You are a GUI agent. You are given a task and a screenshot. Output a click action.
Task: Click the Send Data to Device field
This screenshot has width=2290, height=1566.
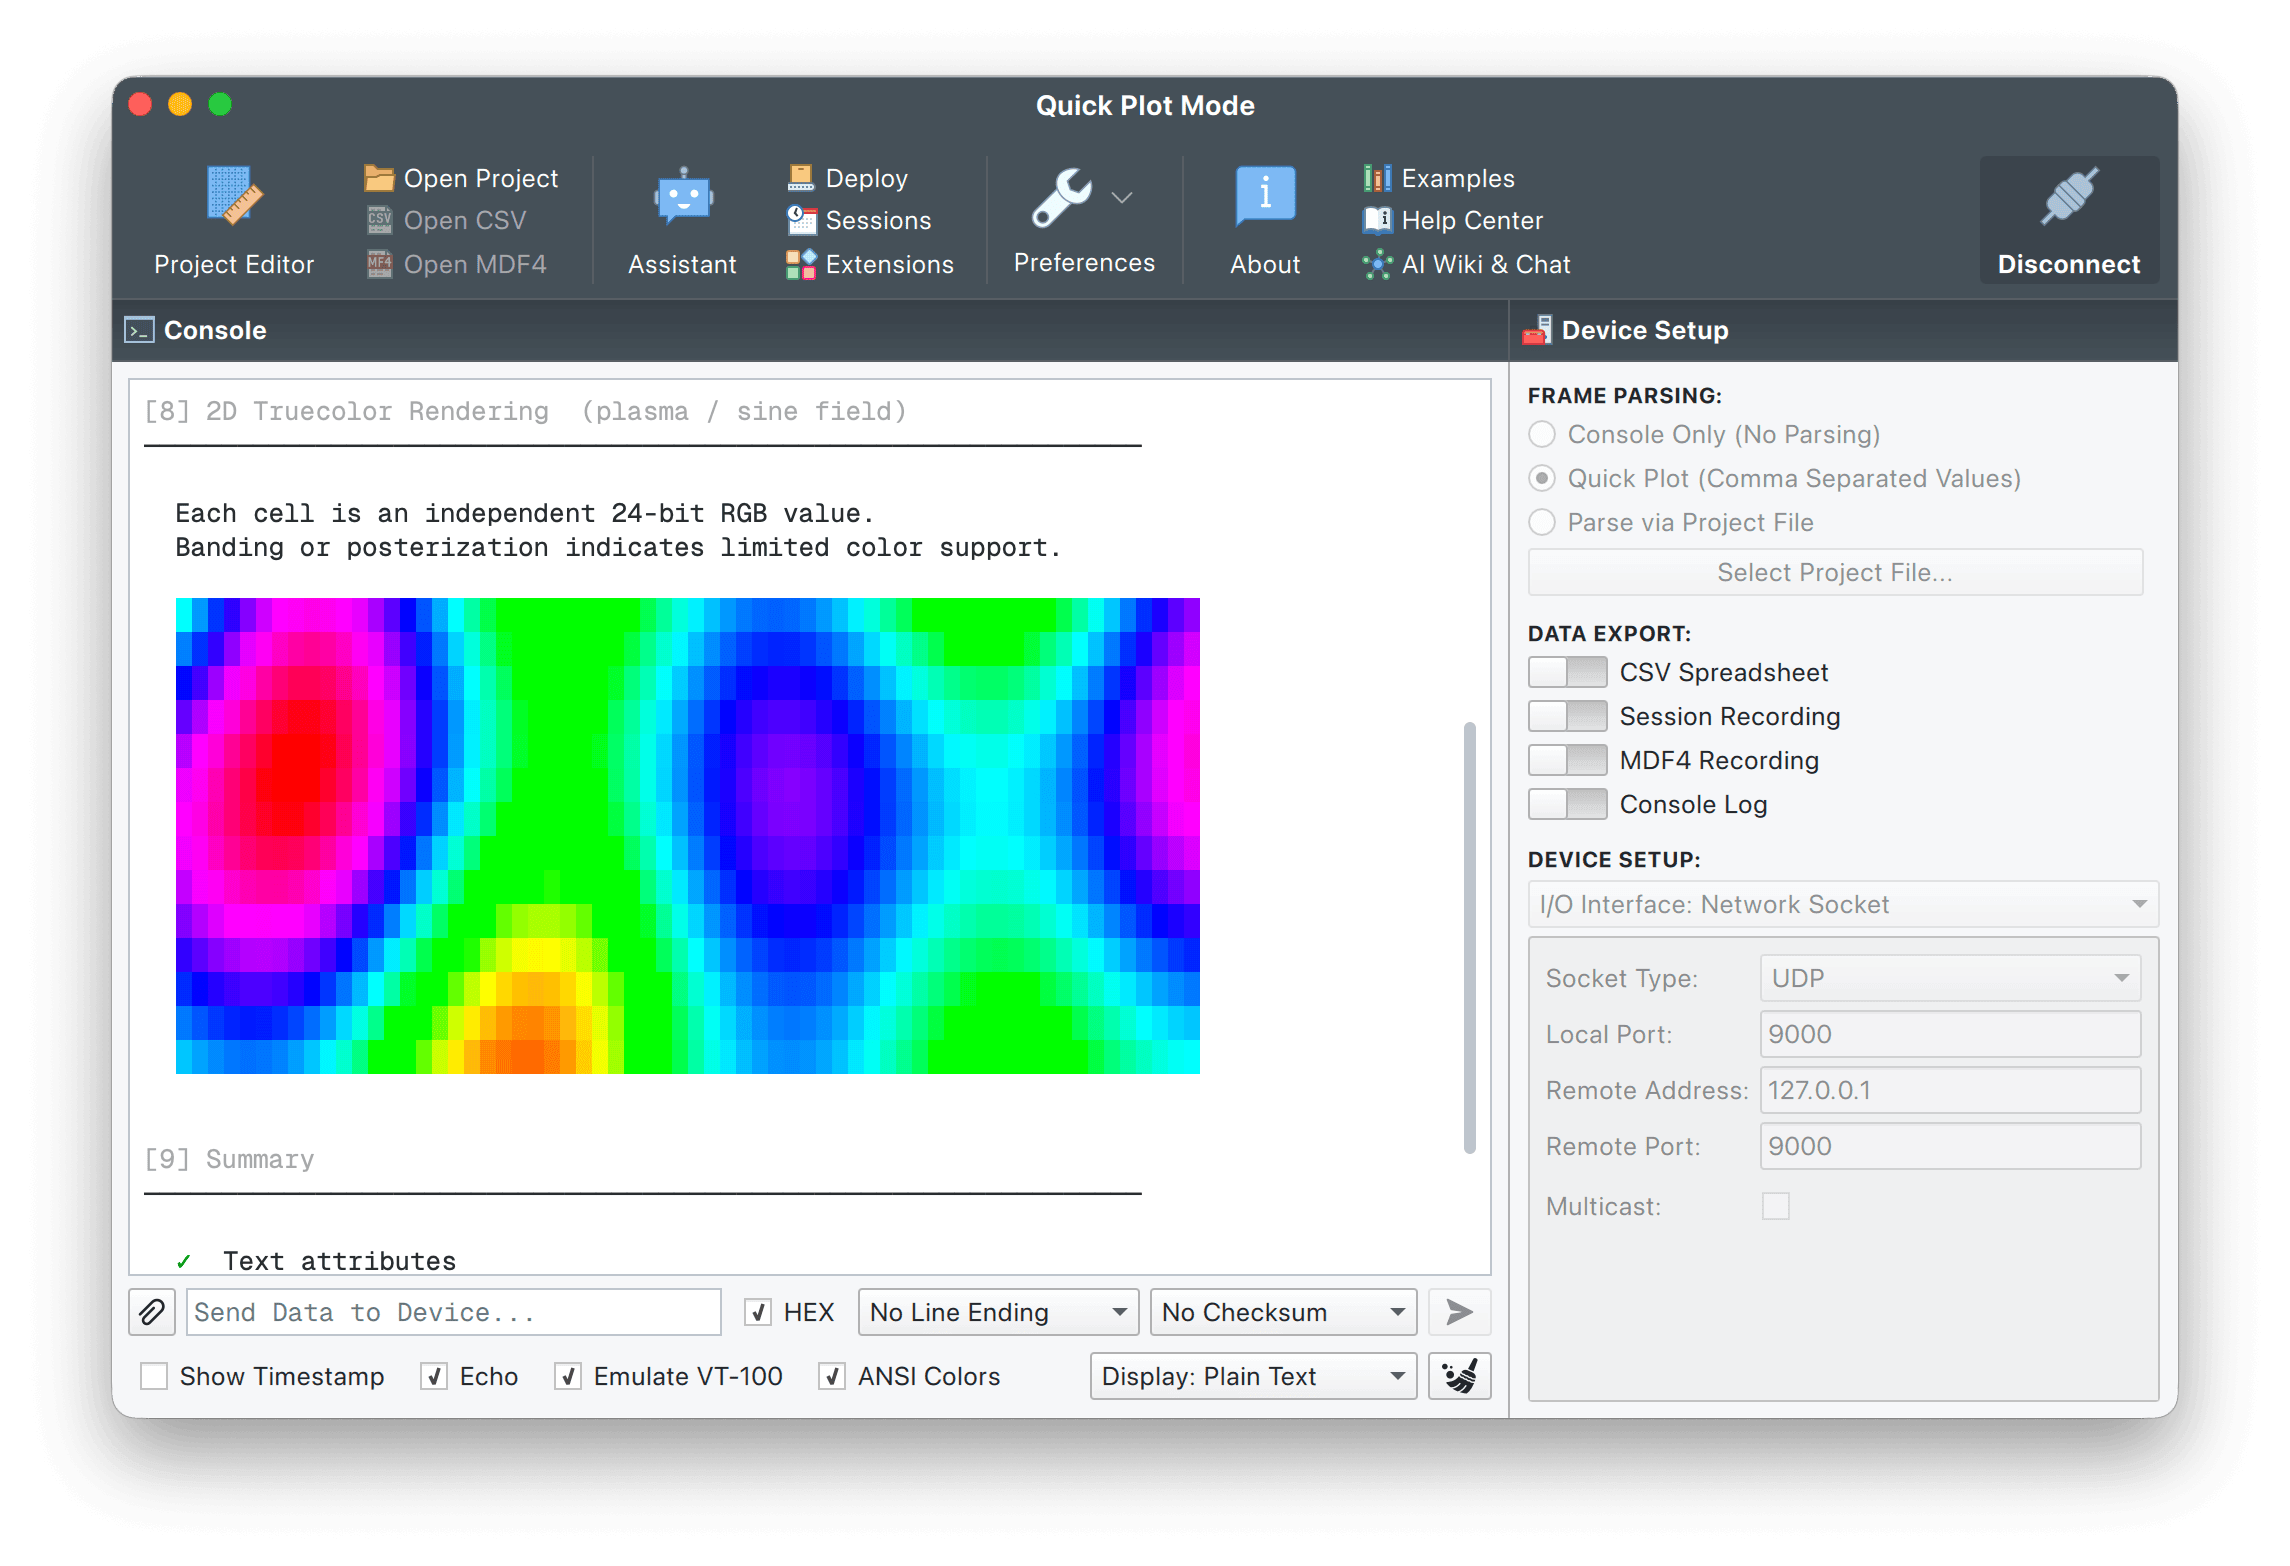[x=454, y=1312]
